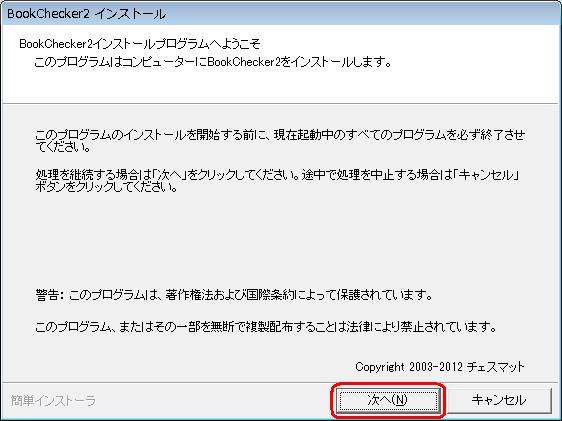562x421 pixels.
Task: Click the 警告: warning label
Action: pyautogui.click(x=50, y=295)
